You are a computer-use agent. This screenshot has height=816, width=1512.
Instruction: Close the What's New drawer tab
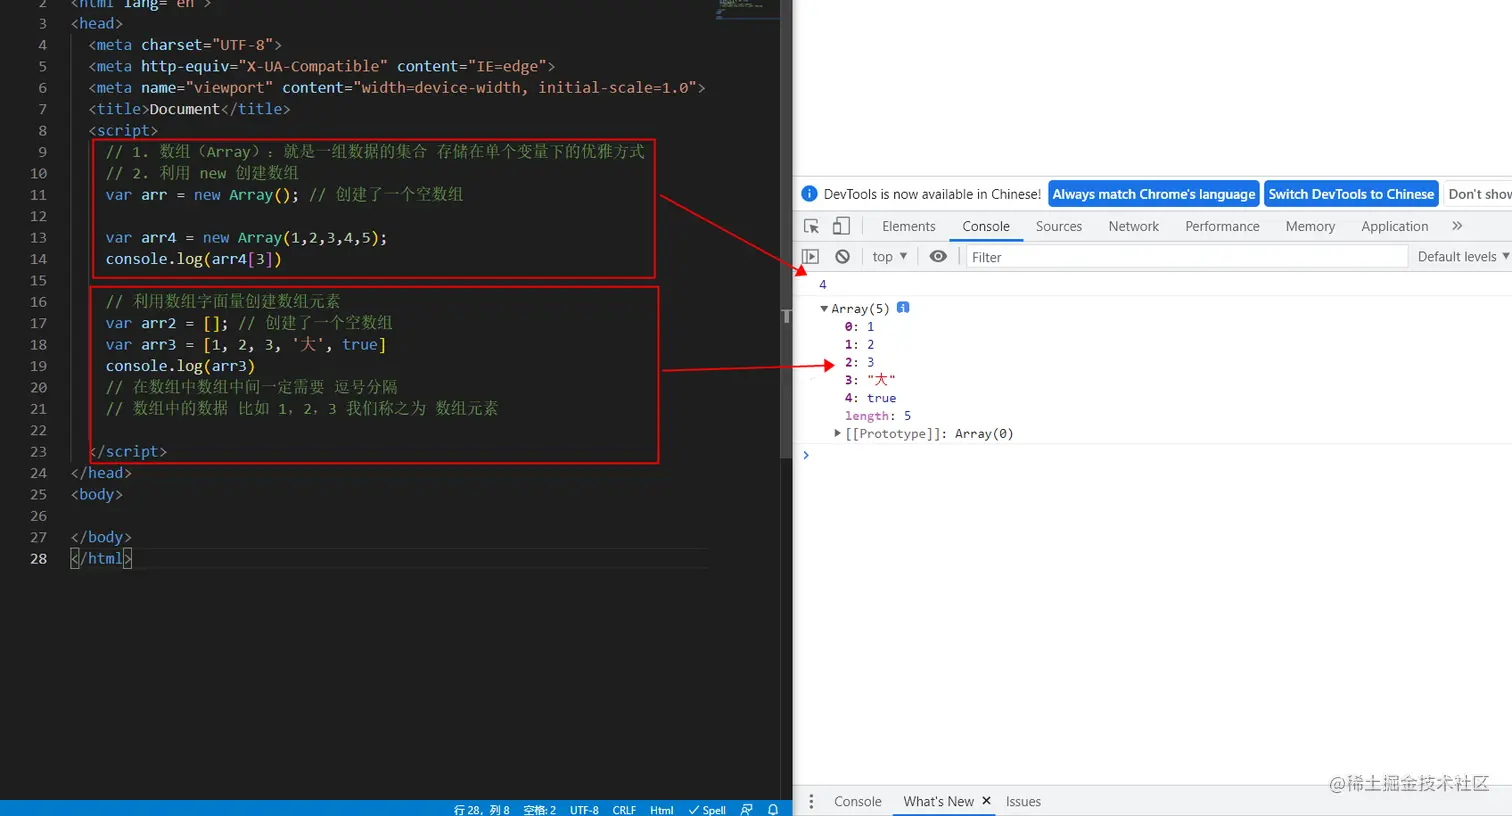(986, 801)
